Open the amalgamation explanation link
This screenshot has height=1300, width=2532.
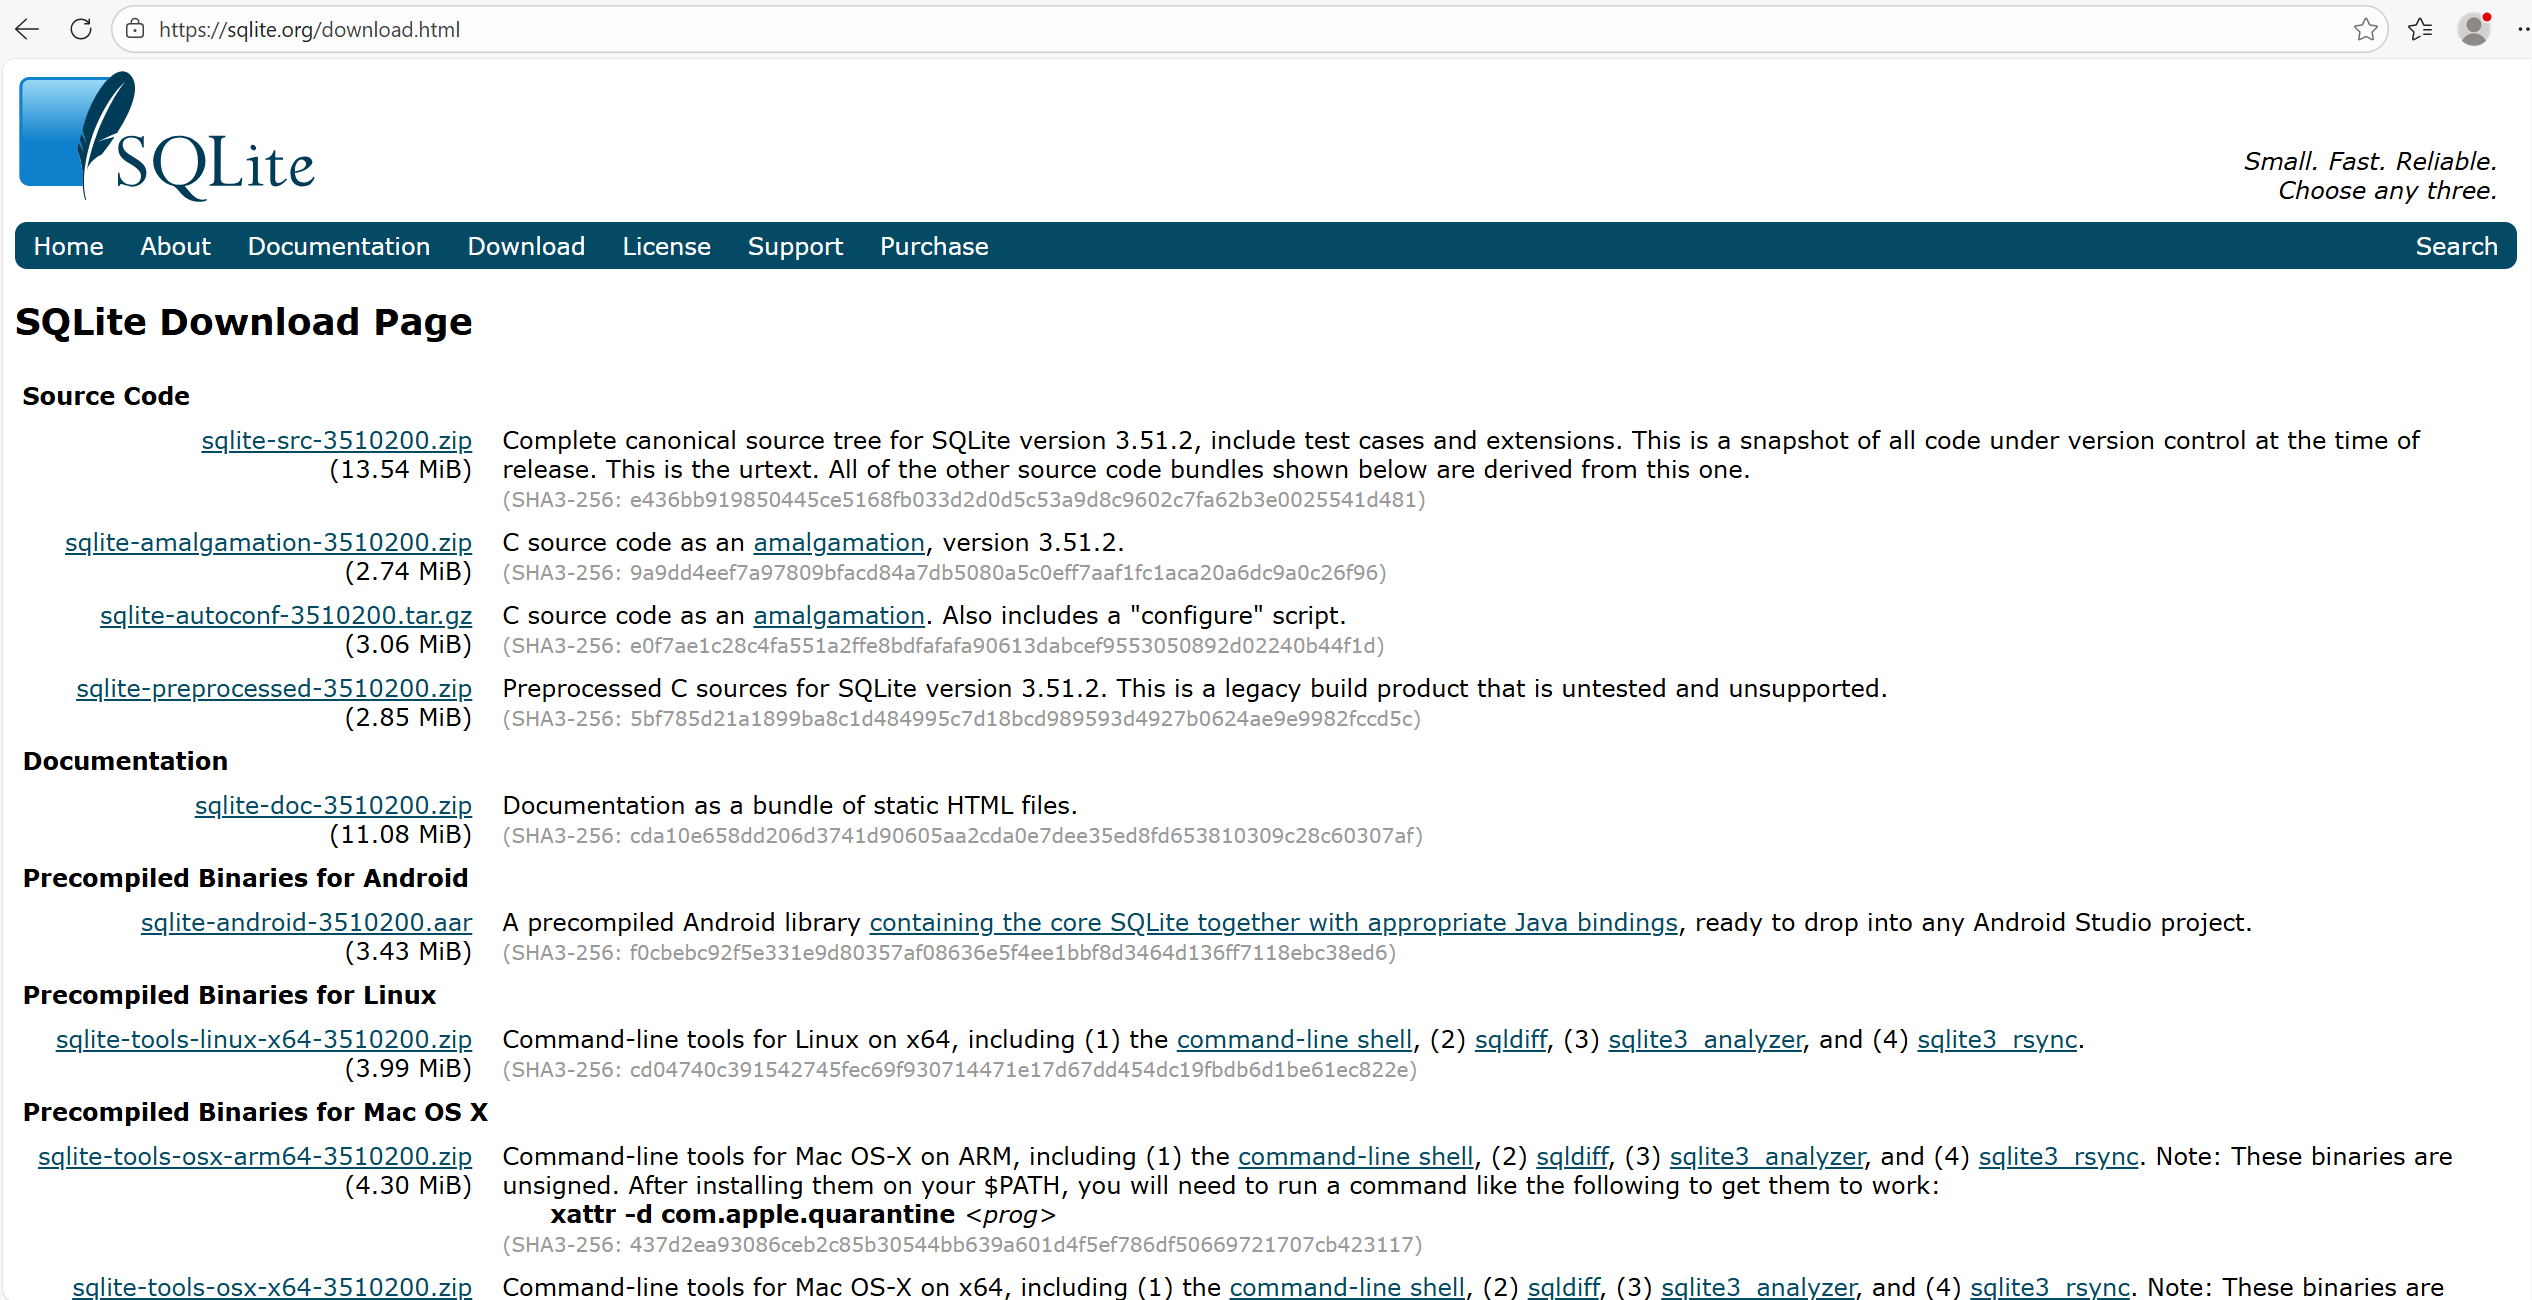tap(838, 542)
